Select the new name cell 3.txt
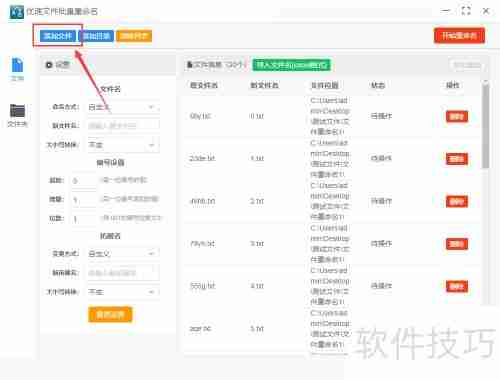This screenshot has height=380, width=500. click(257, 244)
